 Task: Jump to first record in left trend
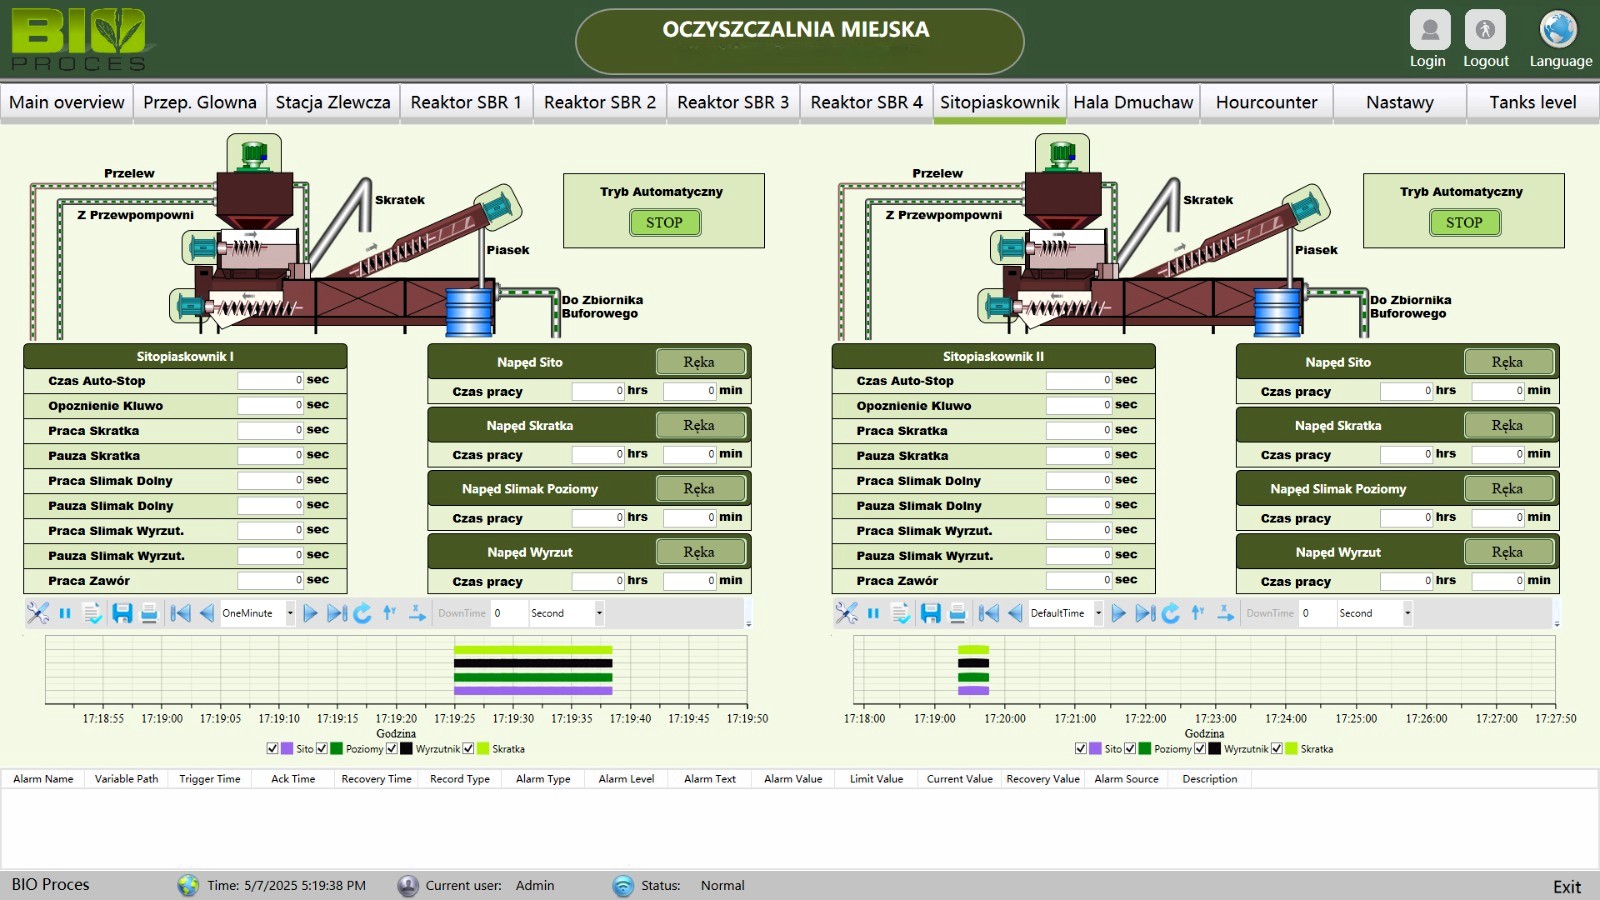tap(180, 613)
